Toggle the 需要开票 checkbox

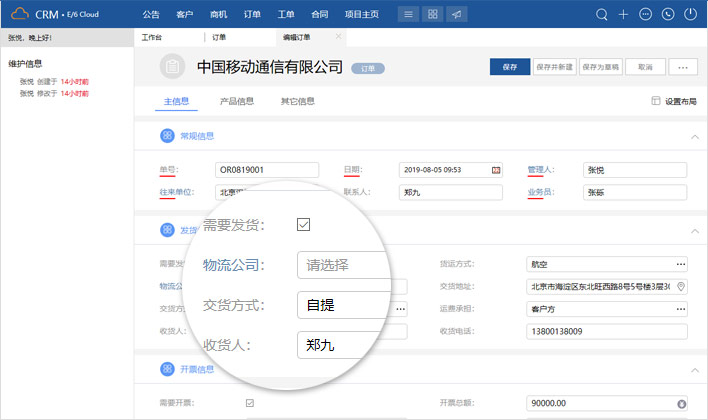coord(250,403)
